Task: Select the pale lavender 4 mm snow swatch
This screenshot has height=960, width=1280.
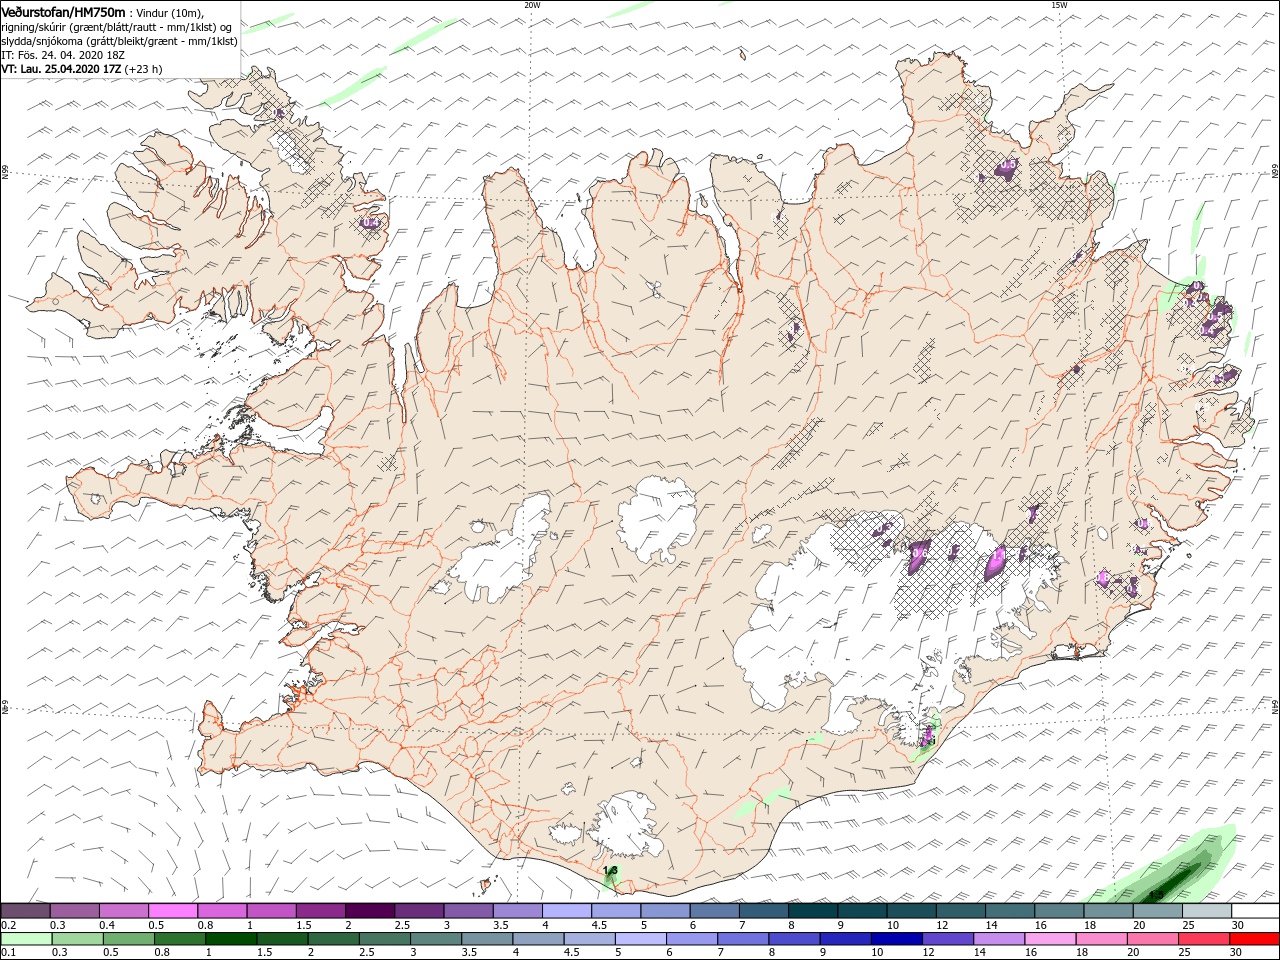Action: (x=567, y=911)
